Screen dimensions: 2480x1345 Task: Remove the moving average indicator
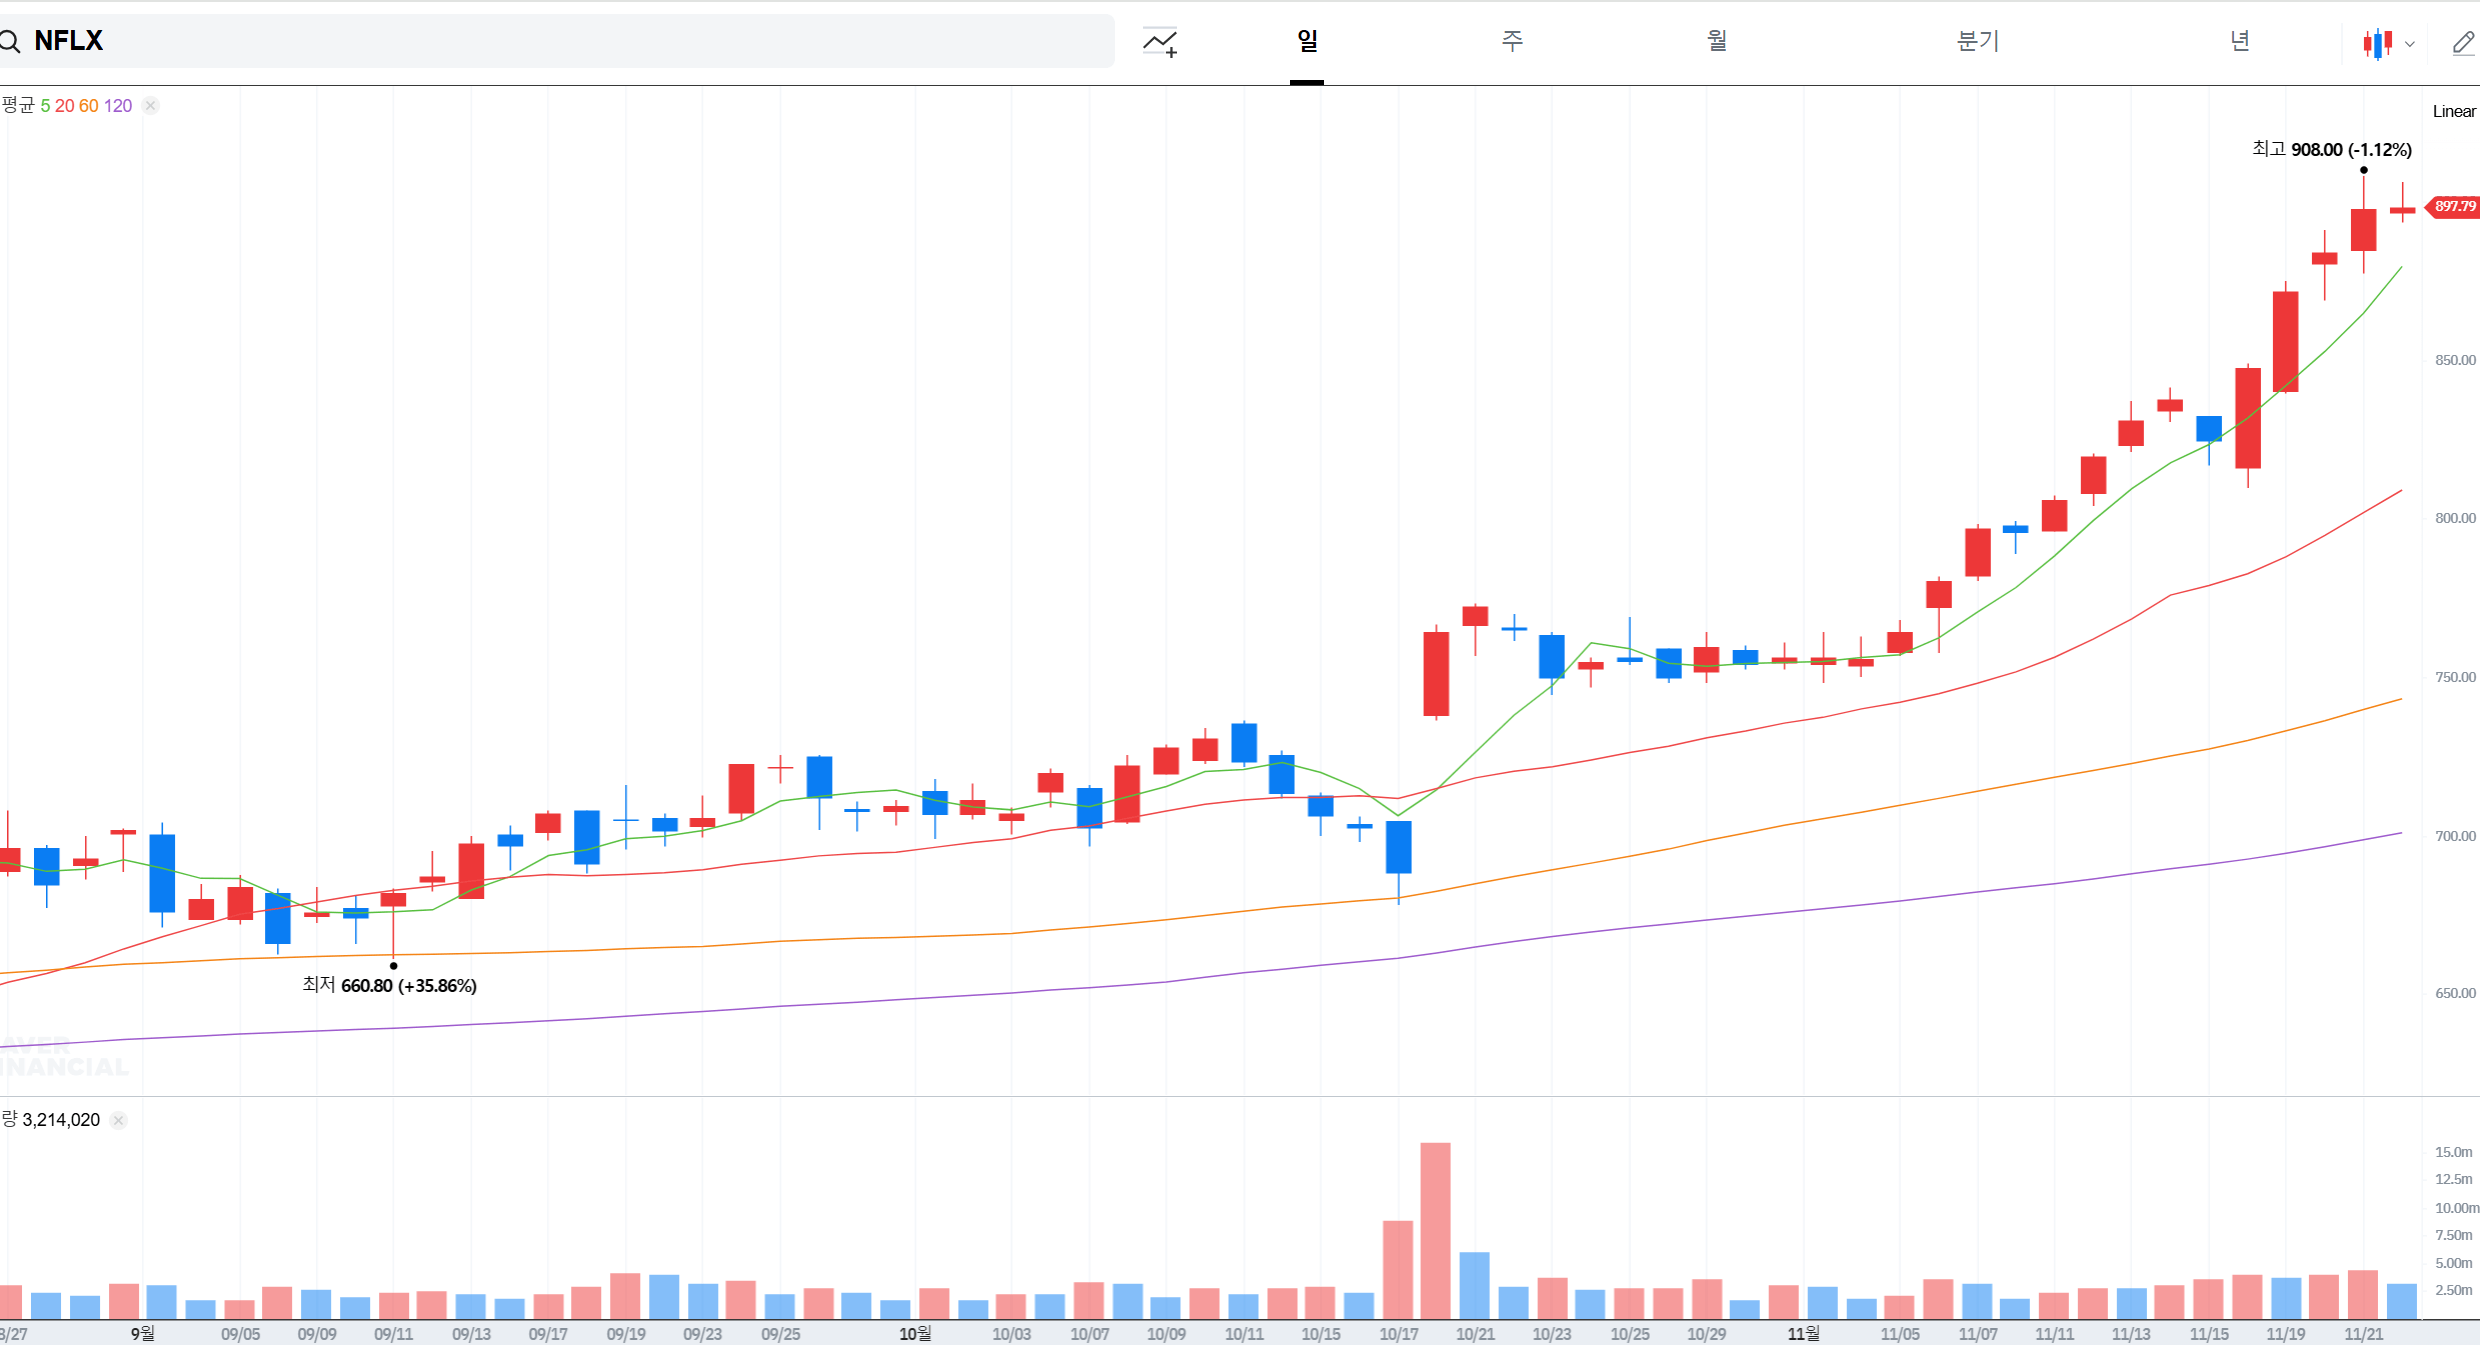click(151, 106)
